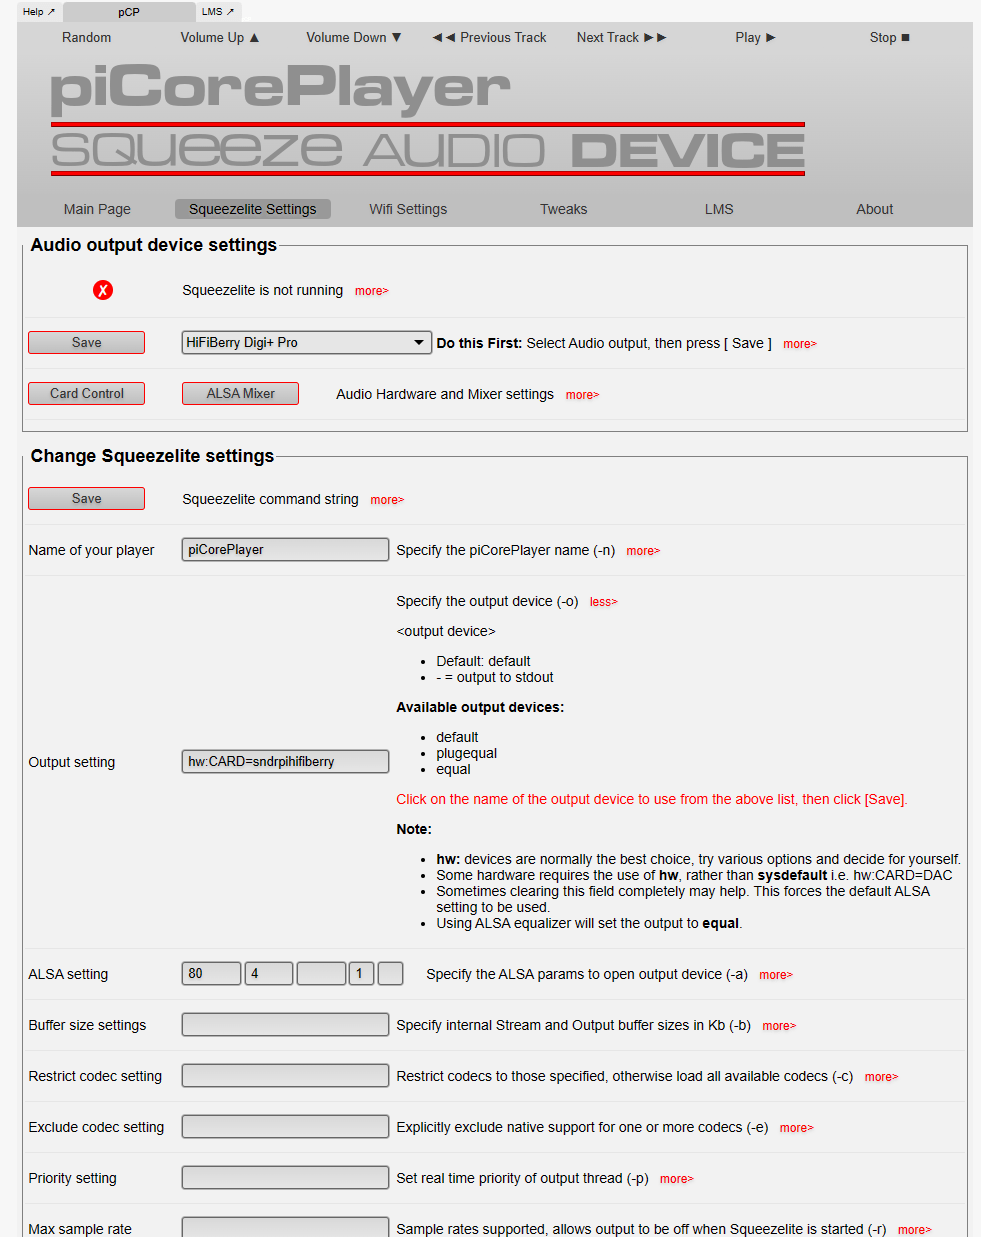The height and width of the screenshot is (1237, 981).
Task: Click the empty third ALSA setting field
Action: point(321,973)
